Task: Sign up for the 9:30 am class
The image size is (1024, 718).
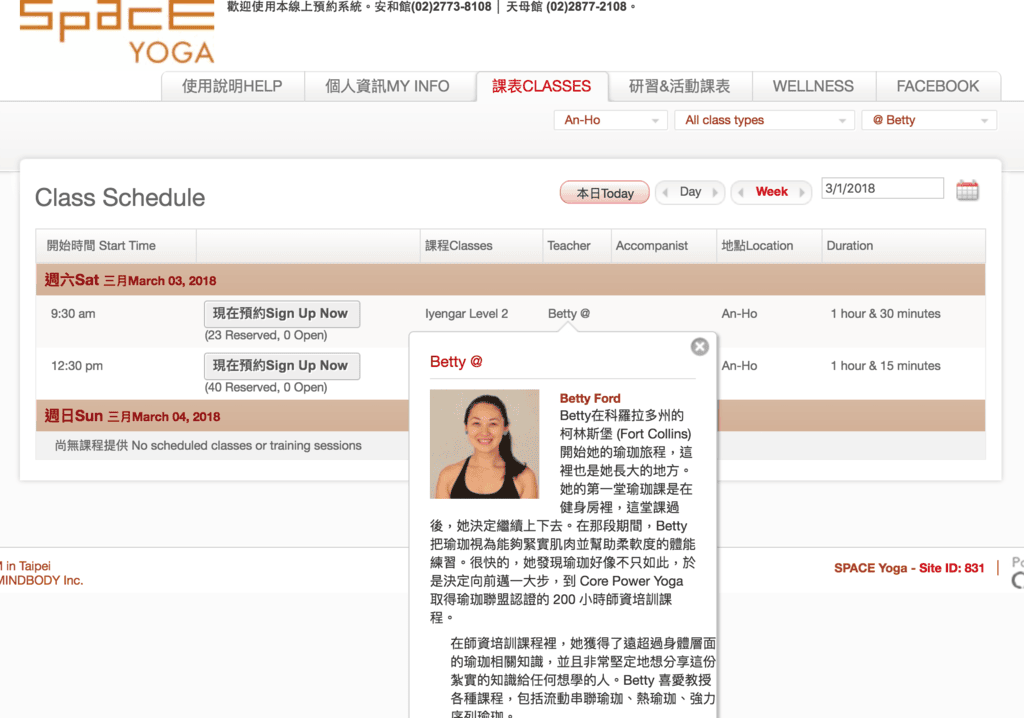Action: [x=281, y=314]
